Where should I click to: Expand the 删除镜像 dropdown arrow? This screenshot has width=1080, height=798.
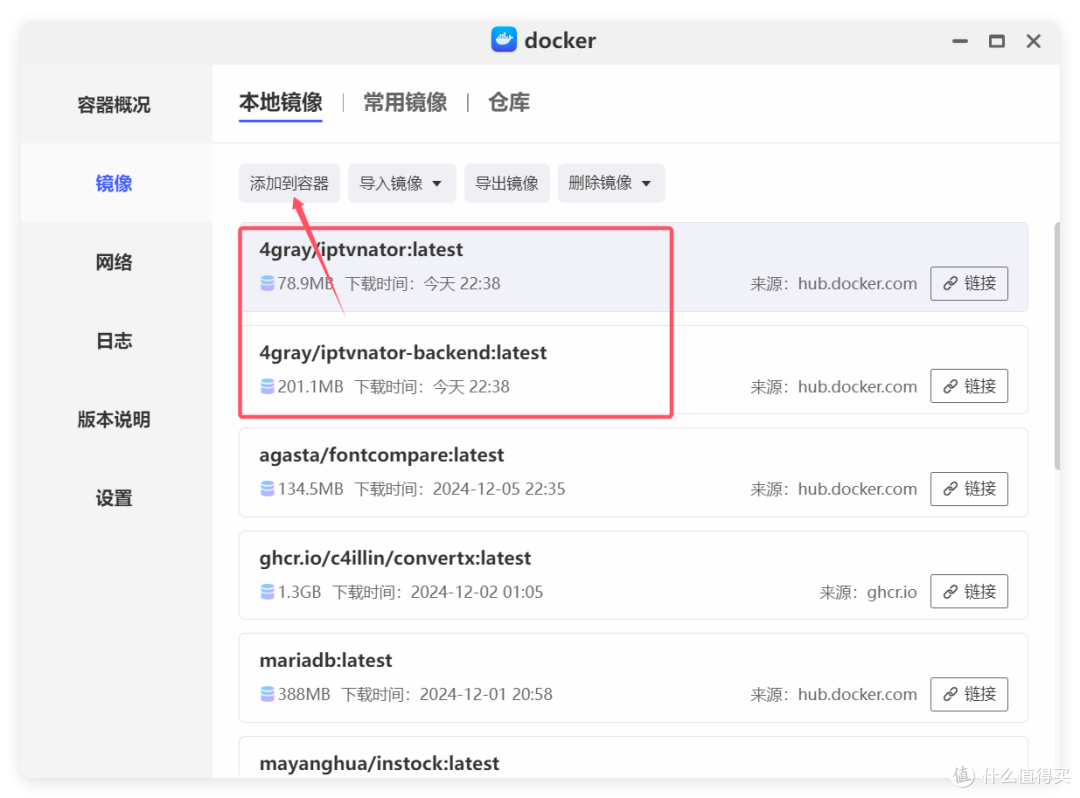click(x=648, y=183)
